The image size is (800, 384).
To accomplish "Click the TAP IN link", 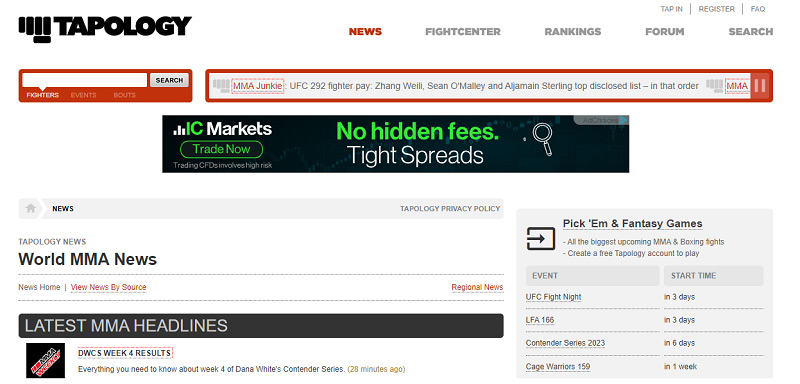I will click(671, 9).
